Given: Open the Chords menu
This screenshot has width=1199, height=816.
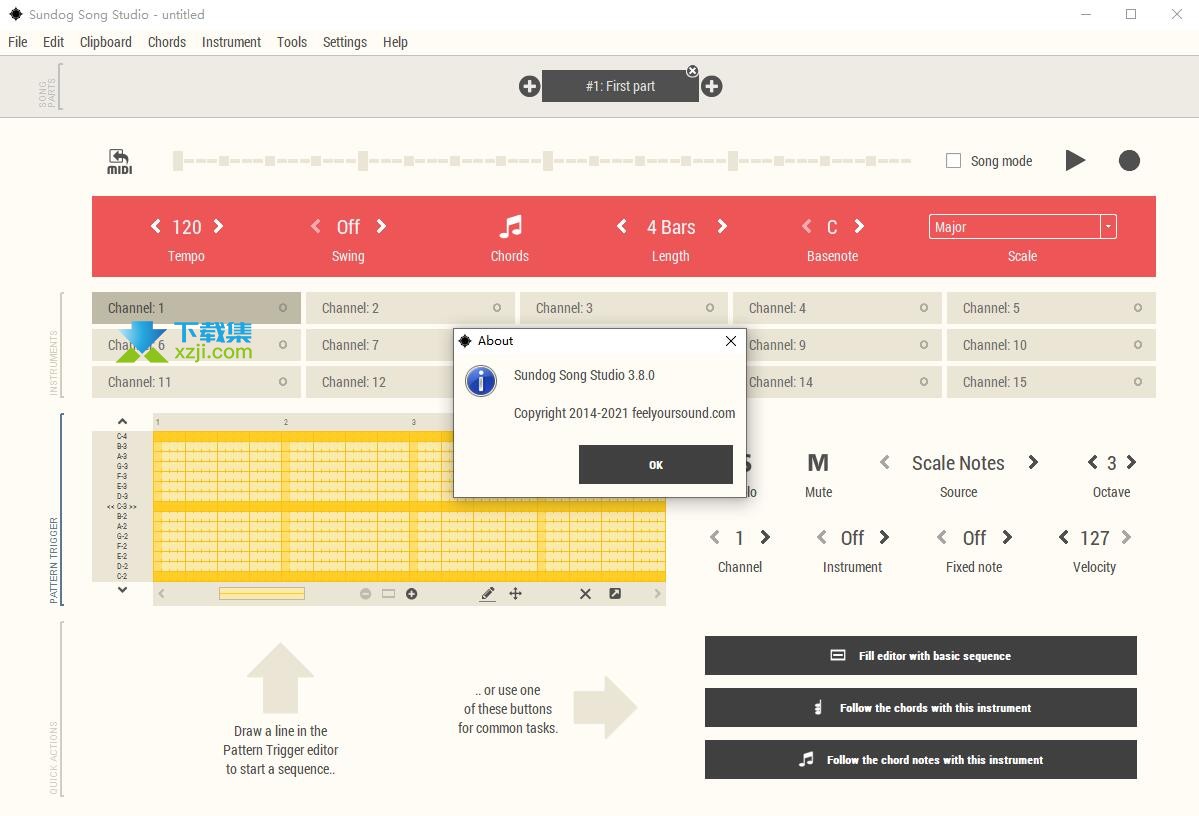Looking at the screenshot, I should coord(167,42).
